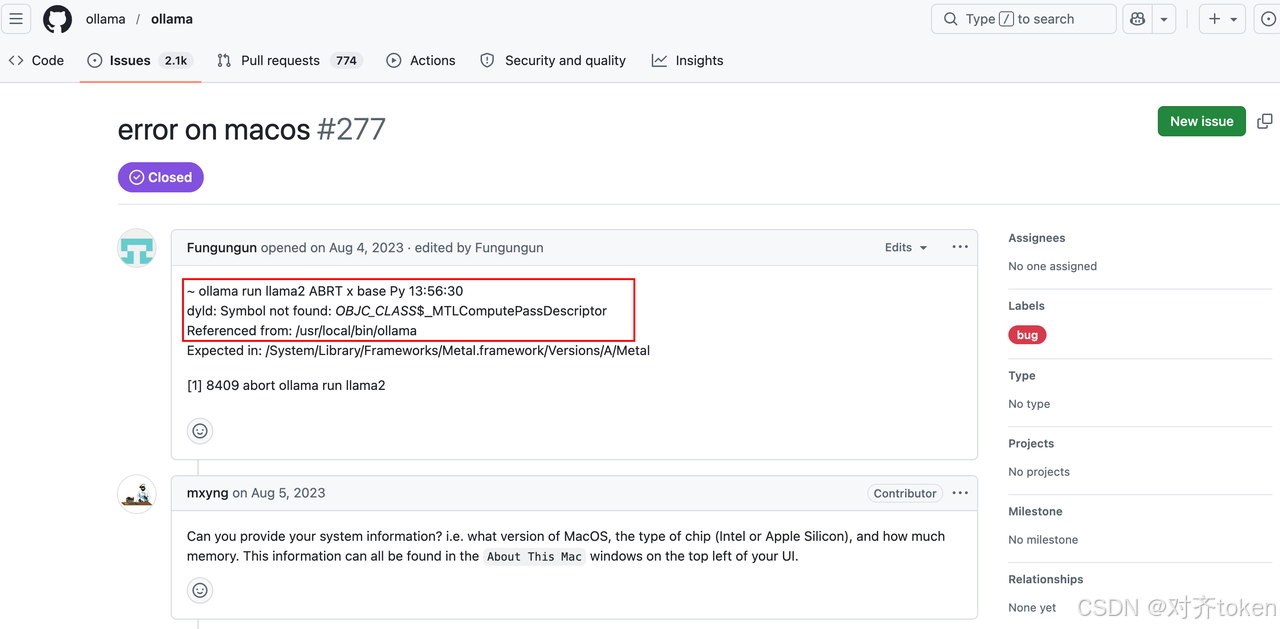This screenshot has height=629, width=1280.
Task: Click the Relationships heading
Action: (1046, 579)
